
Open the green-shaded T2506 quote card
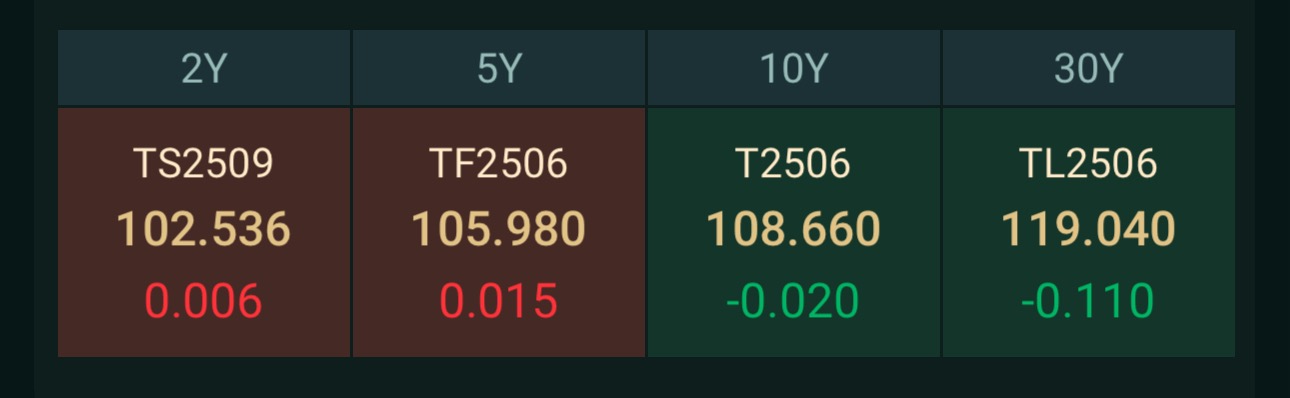[794, 232]
